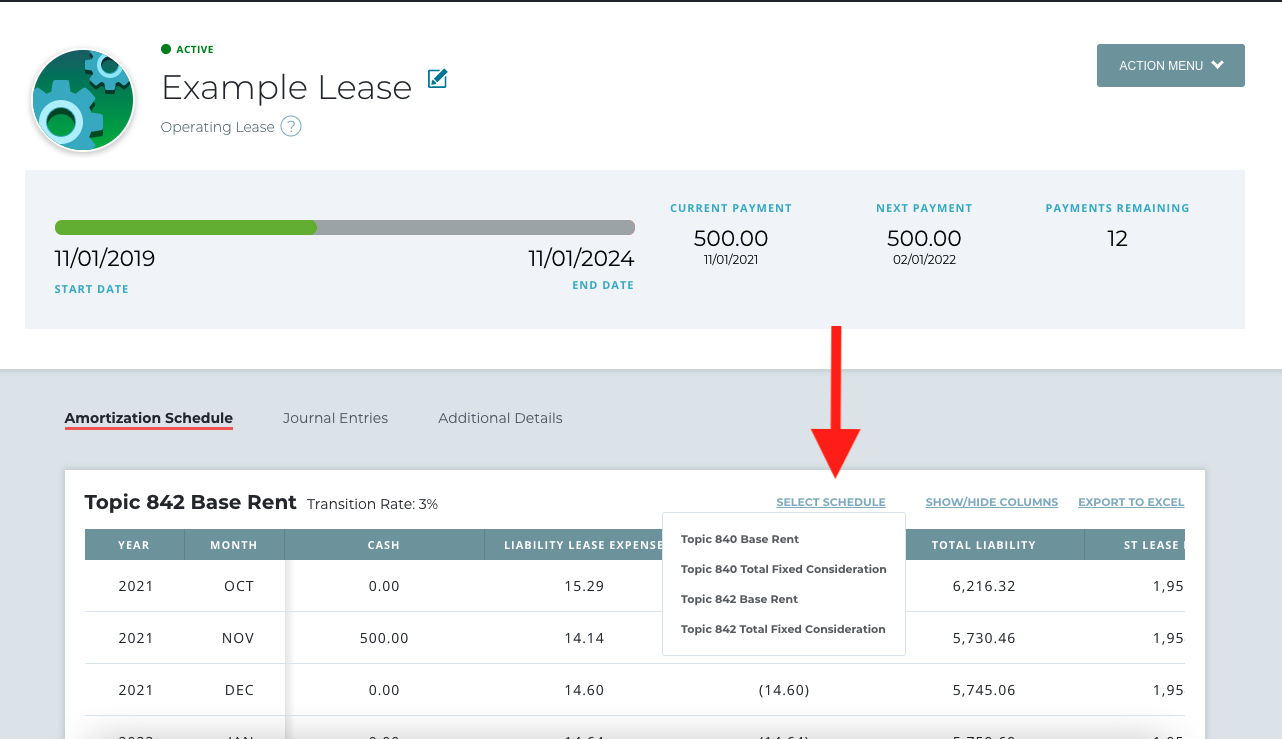This screenshot has height=739, width=1282.
Task: Click the edit pencil icon beside Example Lease
Action: [x=437, y=79]
